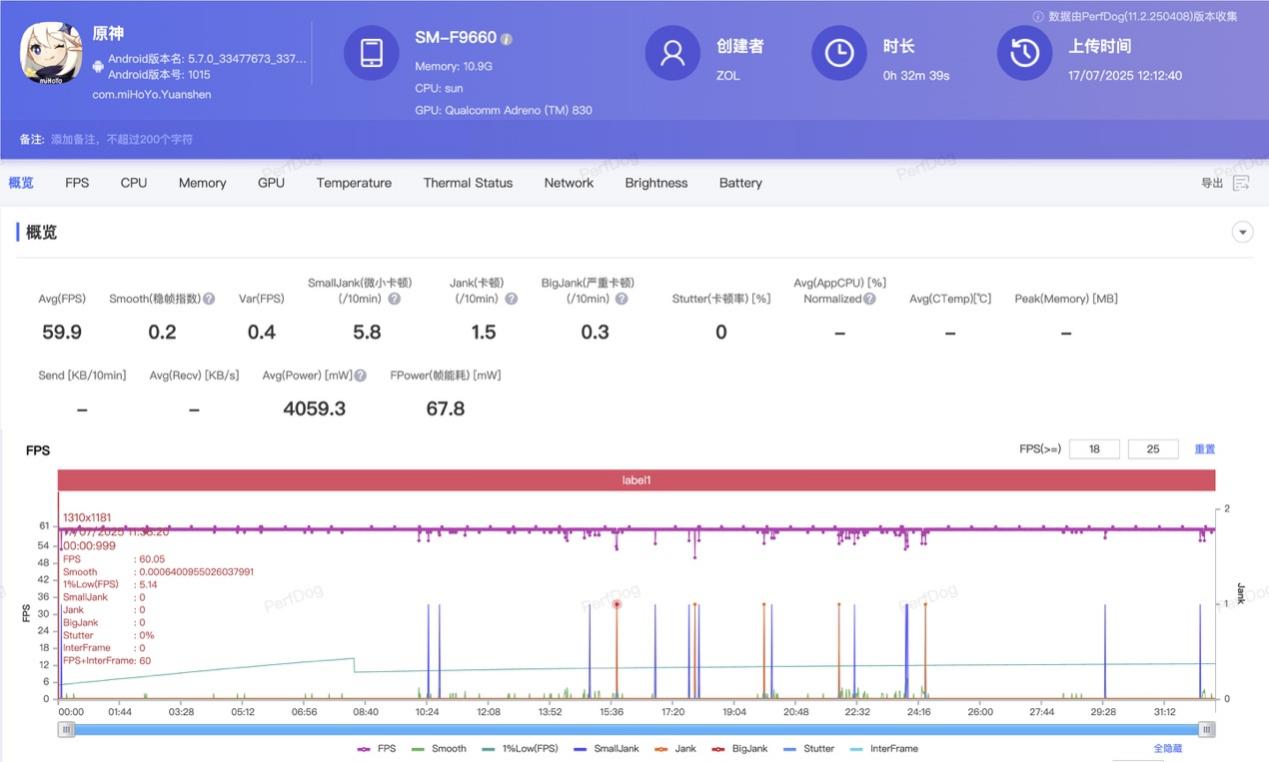Viewport: 1269px width, 762px height.
Task: Collapse the 概览 overview section arrow
Action: point(1242,232)
